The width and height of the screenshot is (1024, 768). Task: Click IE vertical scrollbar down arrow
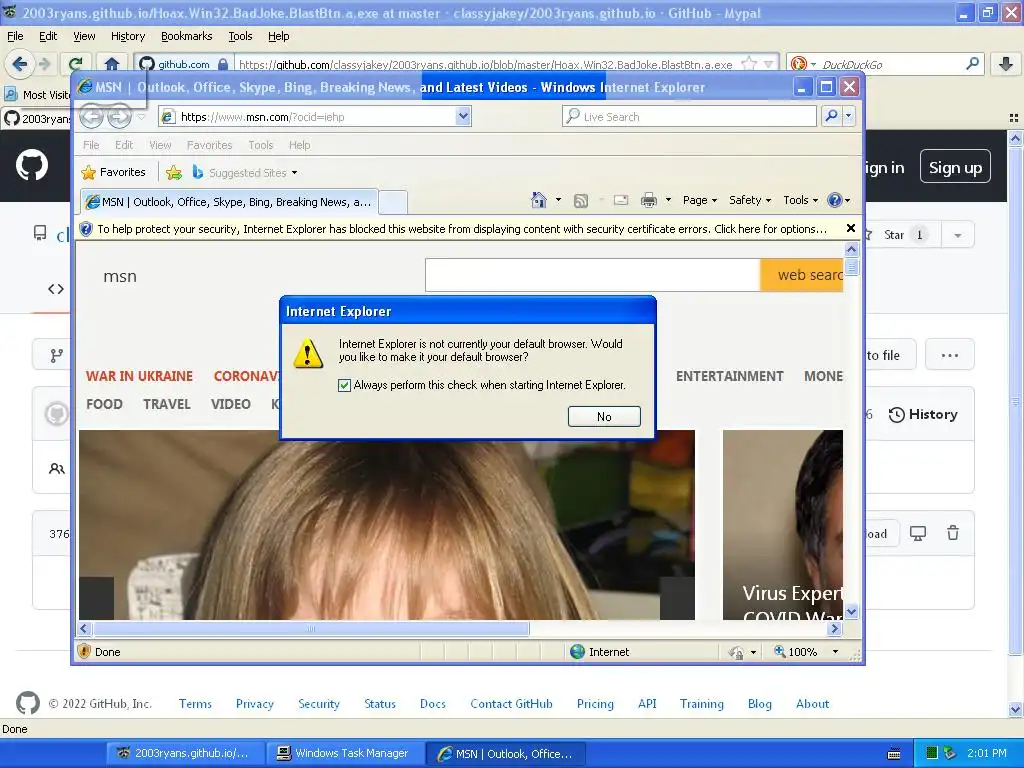(x=851, y=612)
